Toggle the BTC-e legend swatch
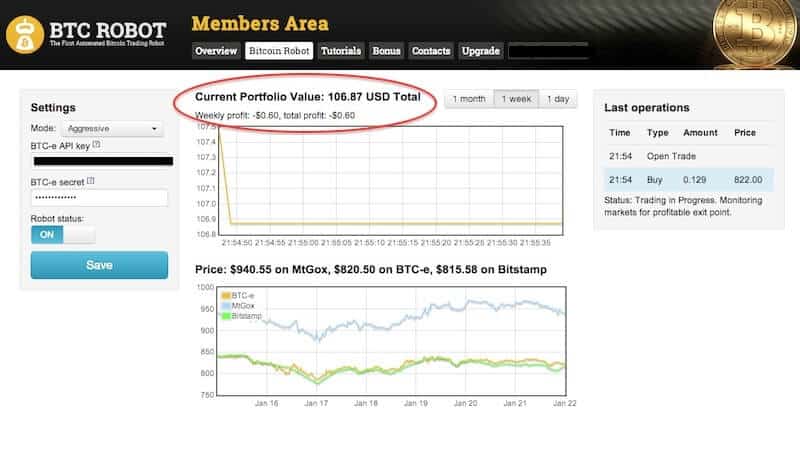Screen dimensions: 800x464 pos(226,296)
